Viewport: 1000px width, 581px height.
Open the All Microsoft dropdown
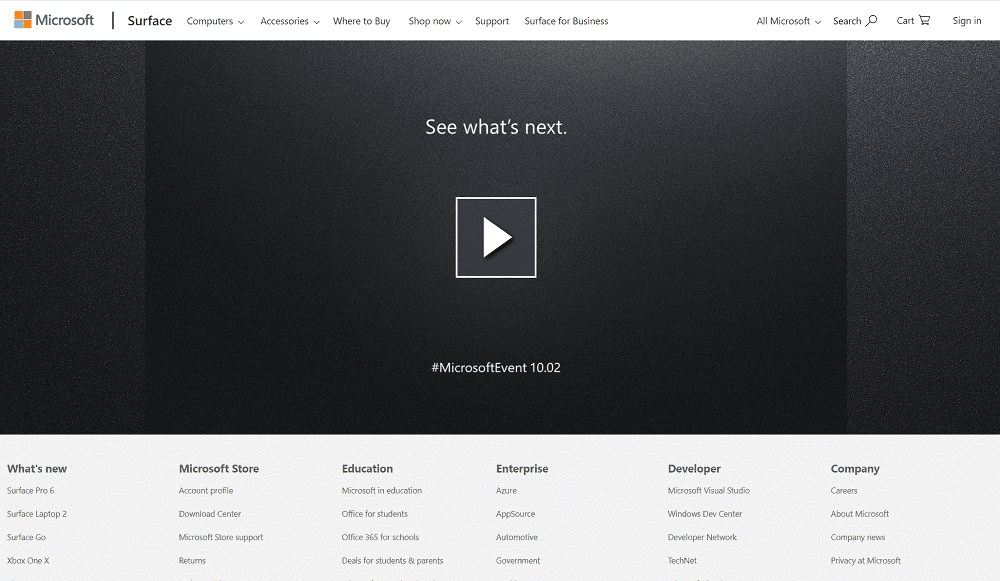(788, 21)
